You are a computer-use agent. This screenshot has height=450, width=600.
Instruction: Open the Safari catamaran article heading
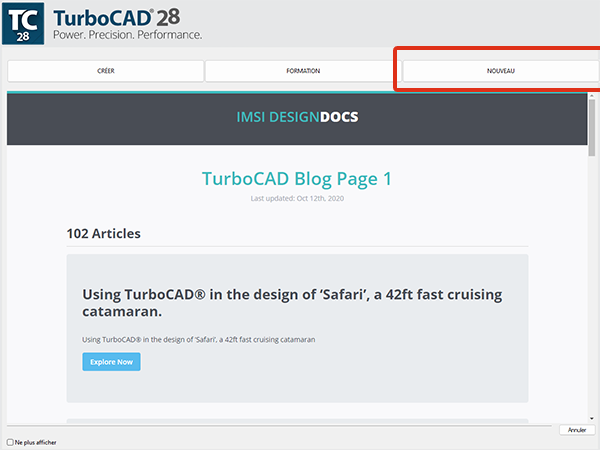[292, 303]
